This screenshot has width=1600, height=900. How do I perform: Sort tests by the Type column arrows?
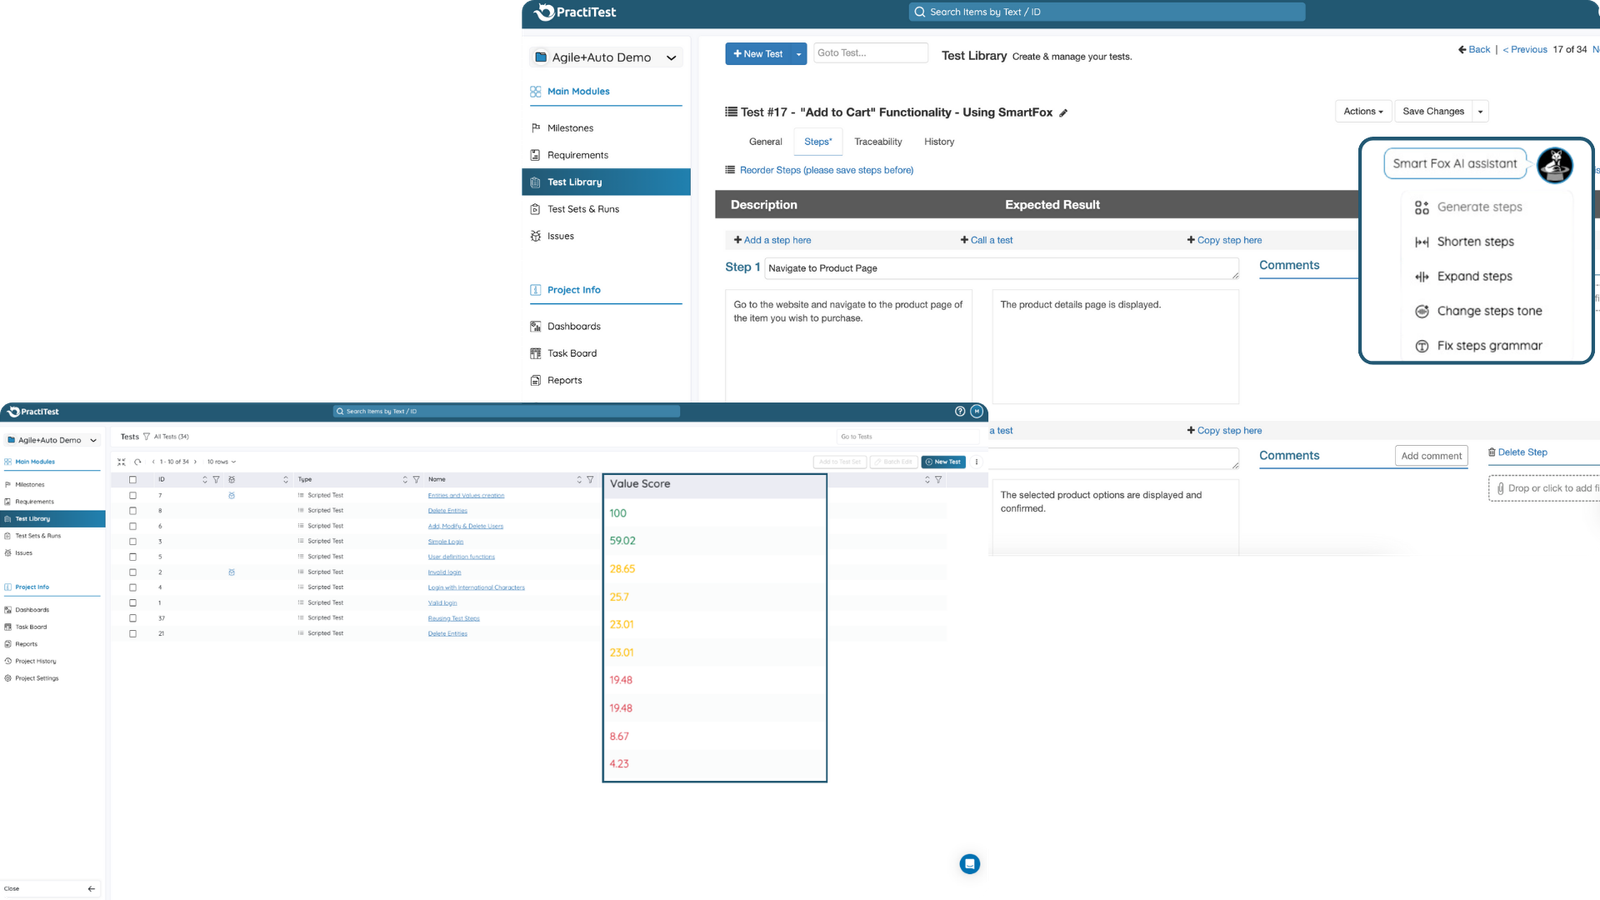click(405, 480)
